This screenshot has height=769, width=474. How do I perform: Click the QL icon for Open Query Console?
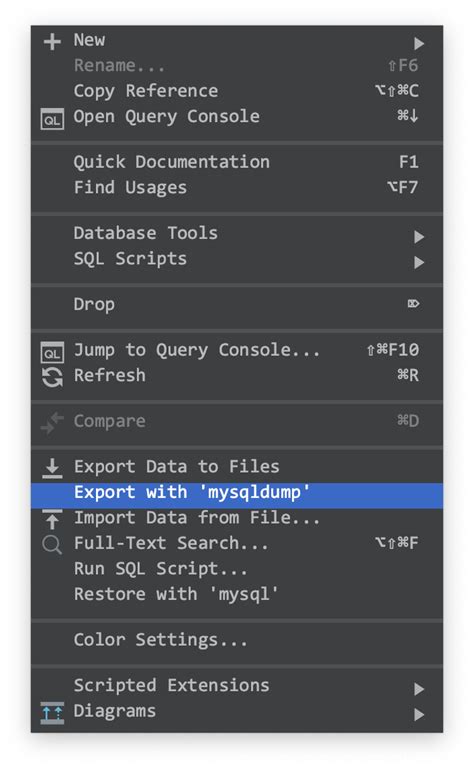click(x=52, y=119)
